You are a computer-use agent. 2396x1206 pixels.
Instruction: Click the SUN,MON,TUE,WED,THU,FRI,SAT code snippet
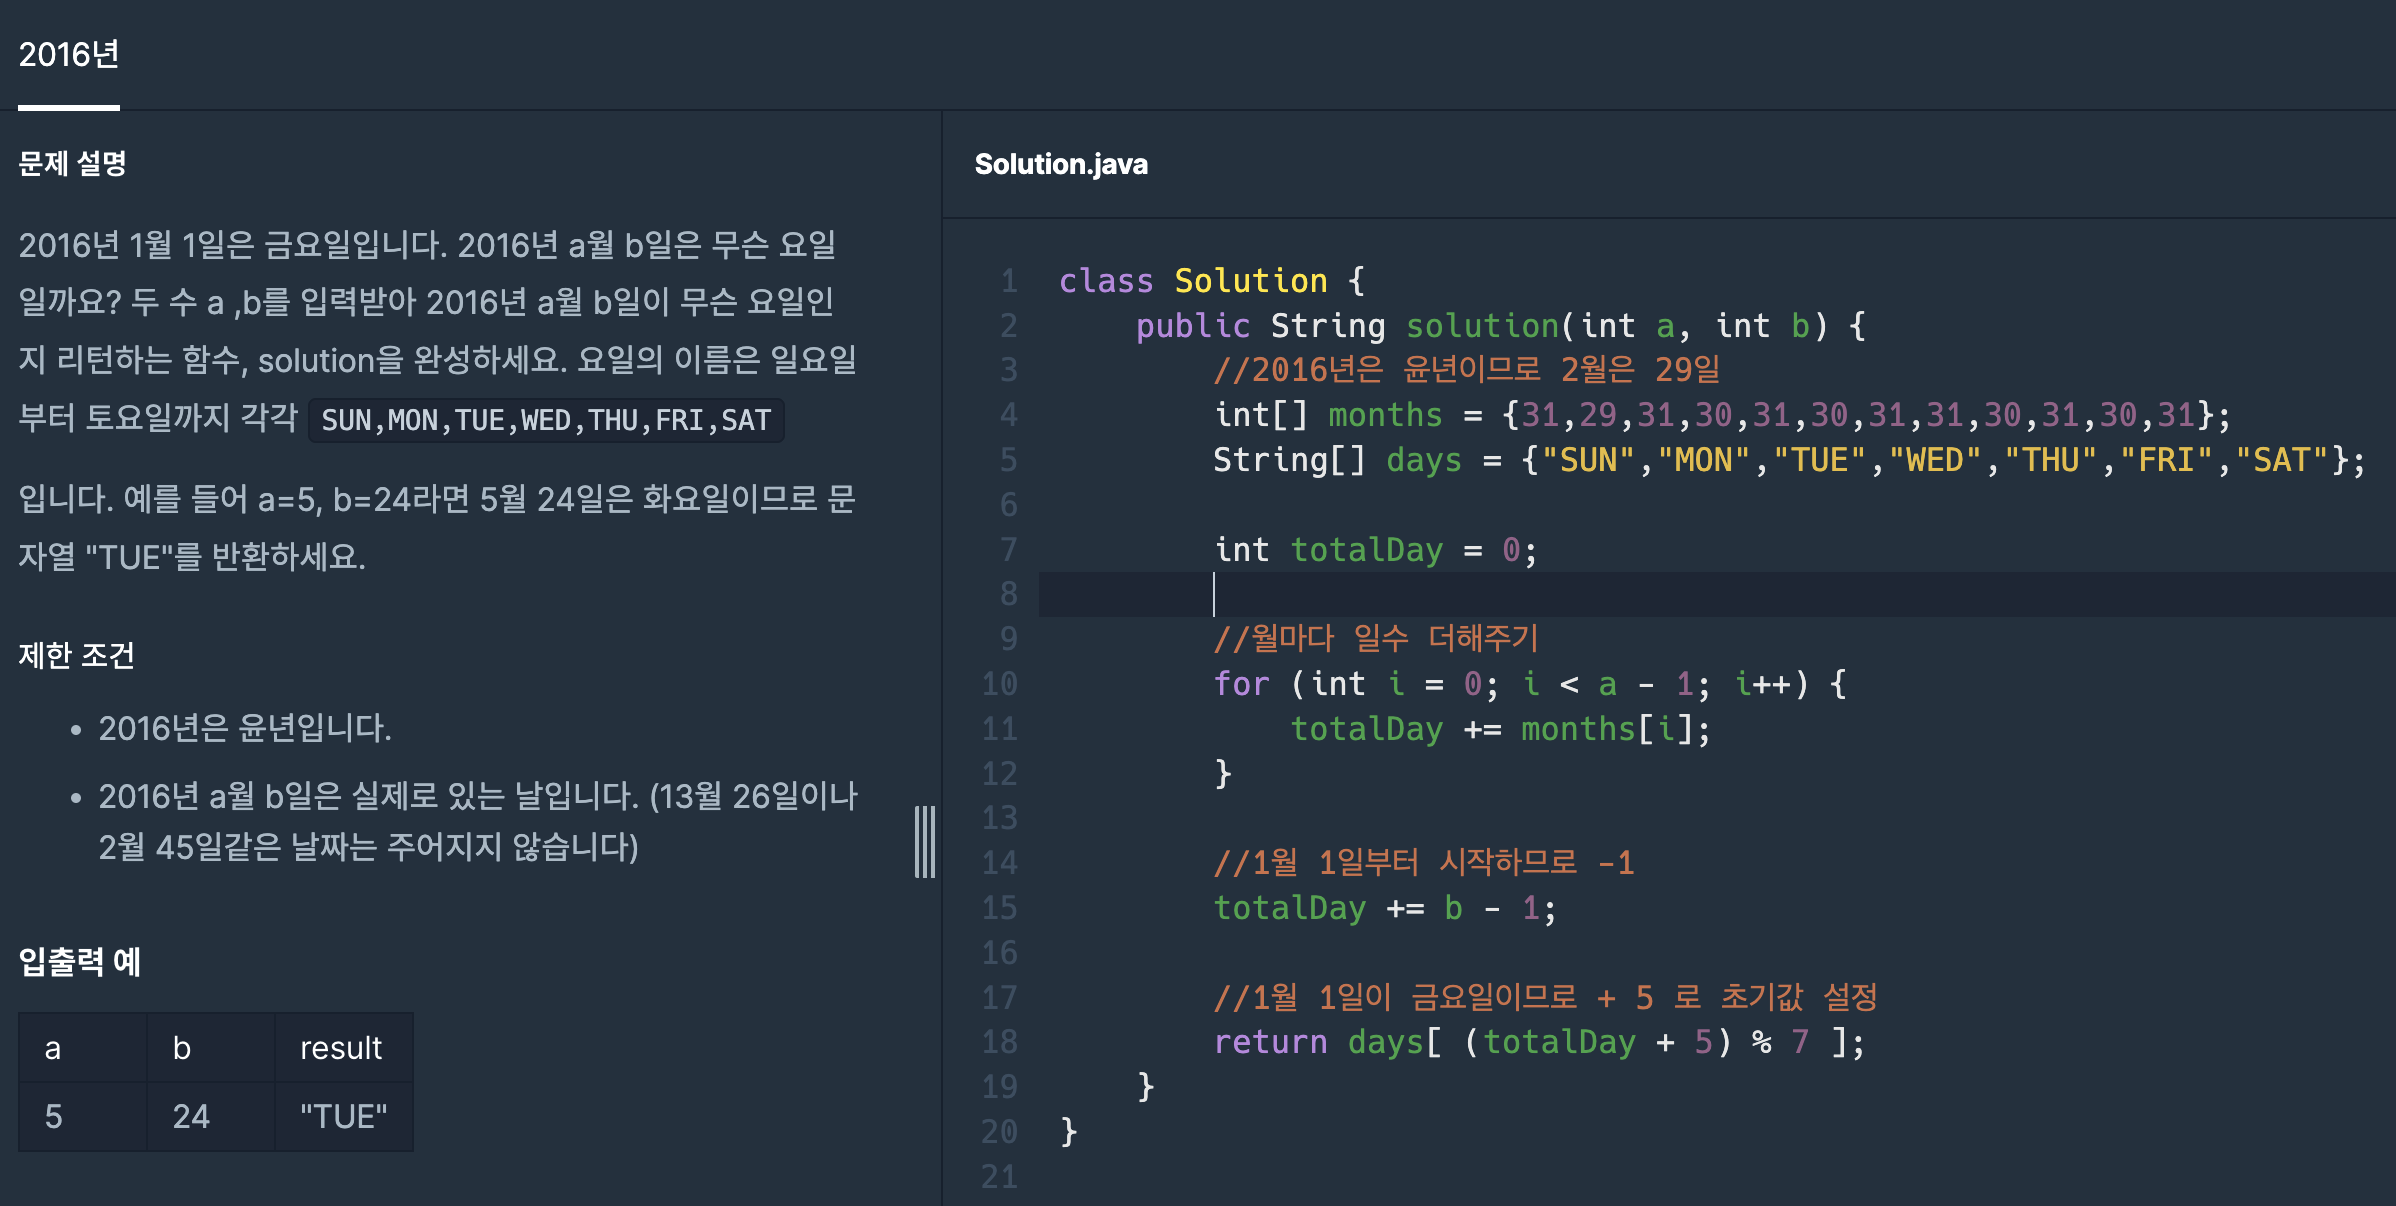pyautogui.click(x=546, y=419)
